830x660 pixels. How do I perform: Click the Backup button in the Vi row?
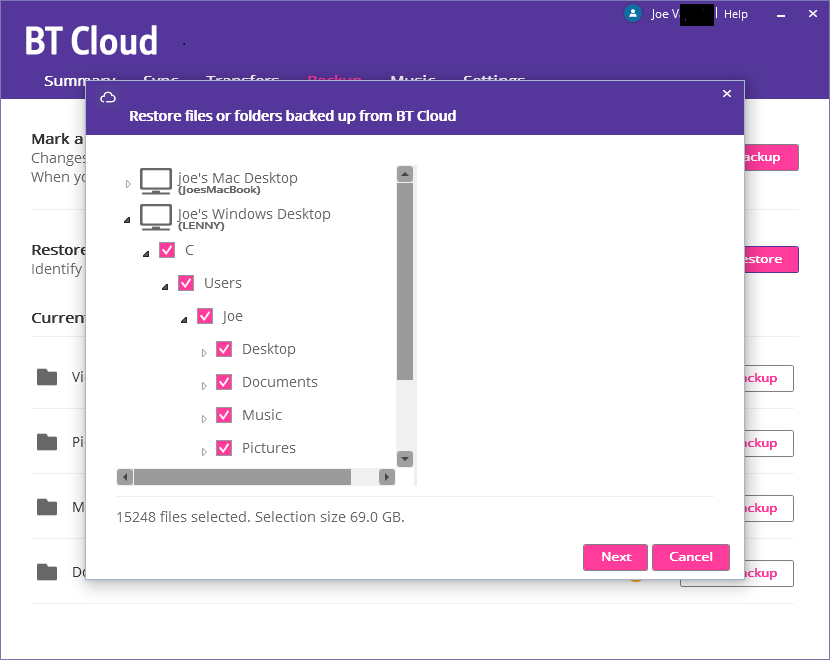pos(769,378)
